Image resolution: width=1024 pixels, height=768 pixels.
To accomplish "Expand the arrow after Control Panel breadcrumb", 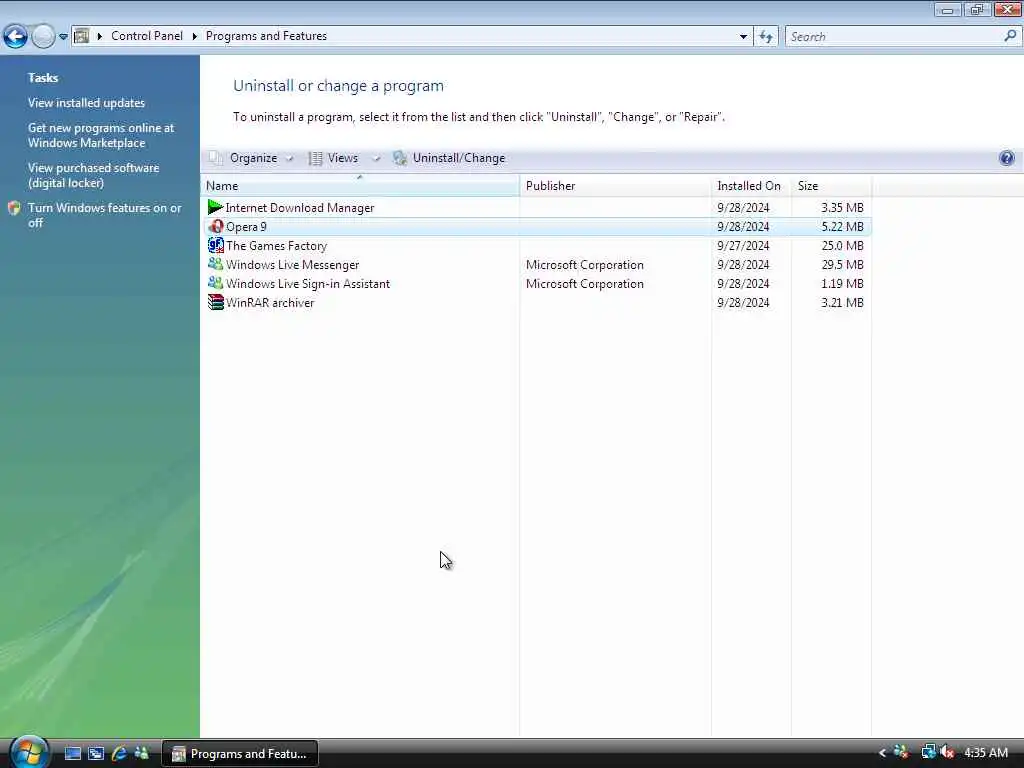I will tap(194, 36).
